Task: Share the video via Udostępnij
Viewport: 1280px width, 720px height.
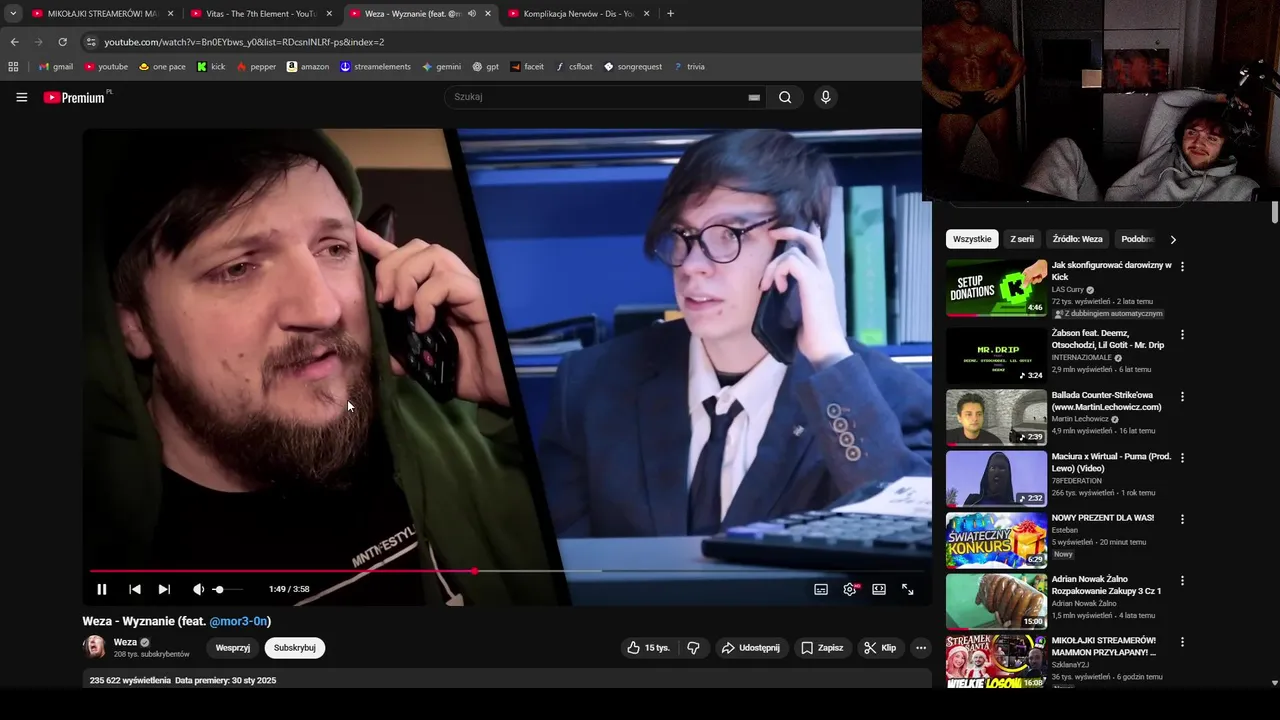Action: (x=751, y=648)
